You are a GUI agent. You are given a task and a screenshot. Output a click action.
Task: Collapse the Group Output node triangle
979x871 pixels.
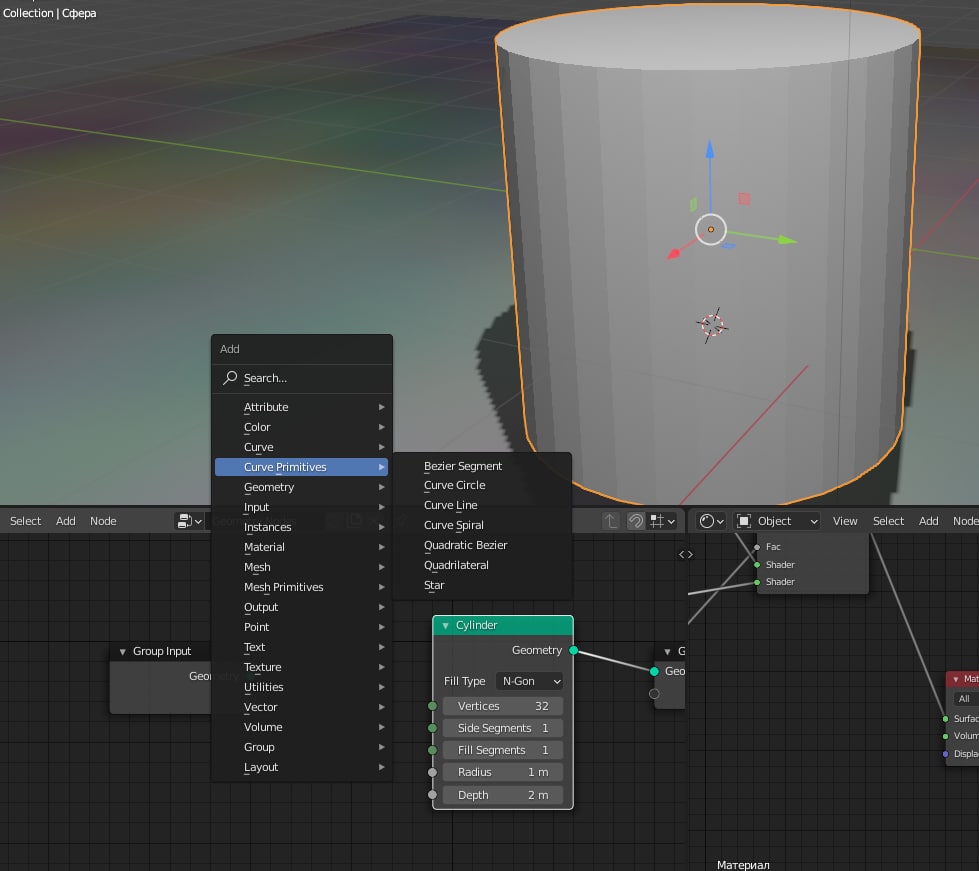pyautogui.click(x=667, y=651)
